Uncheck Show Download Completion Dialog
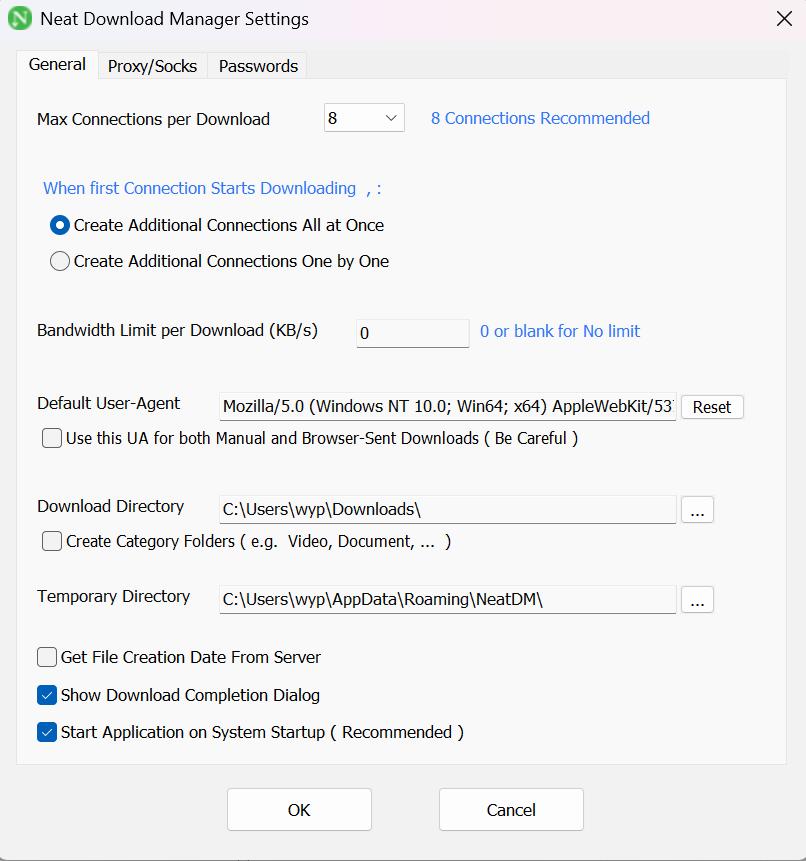Viewport: 806px width, 861px height. point(47,695)
